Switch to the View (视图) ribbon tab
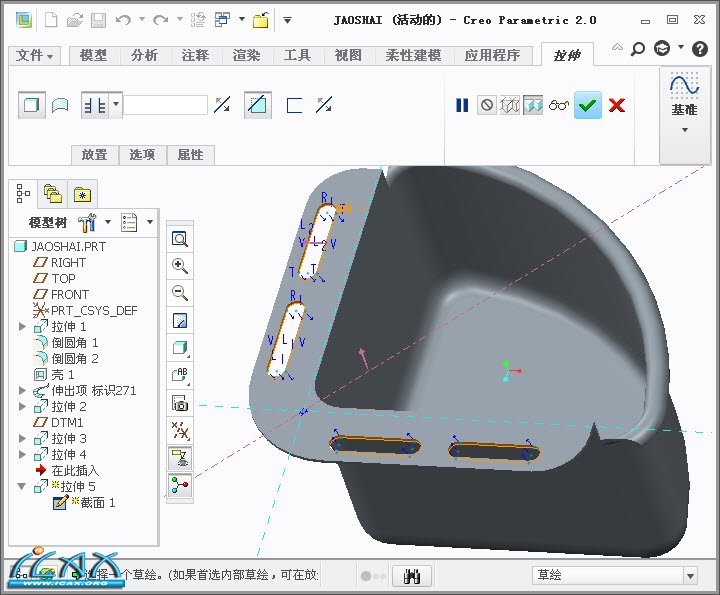Screen dimensions: 720x595 pos(348,56)
